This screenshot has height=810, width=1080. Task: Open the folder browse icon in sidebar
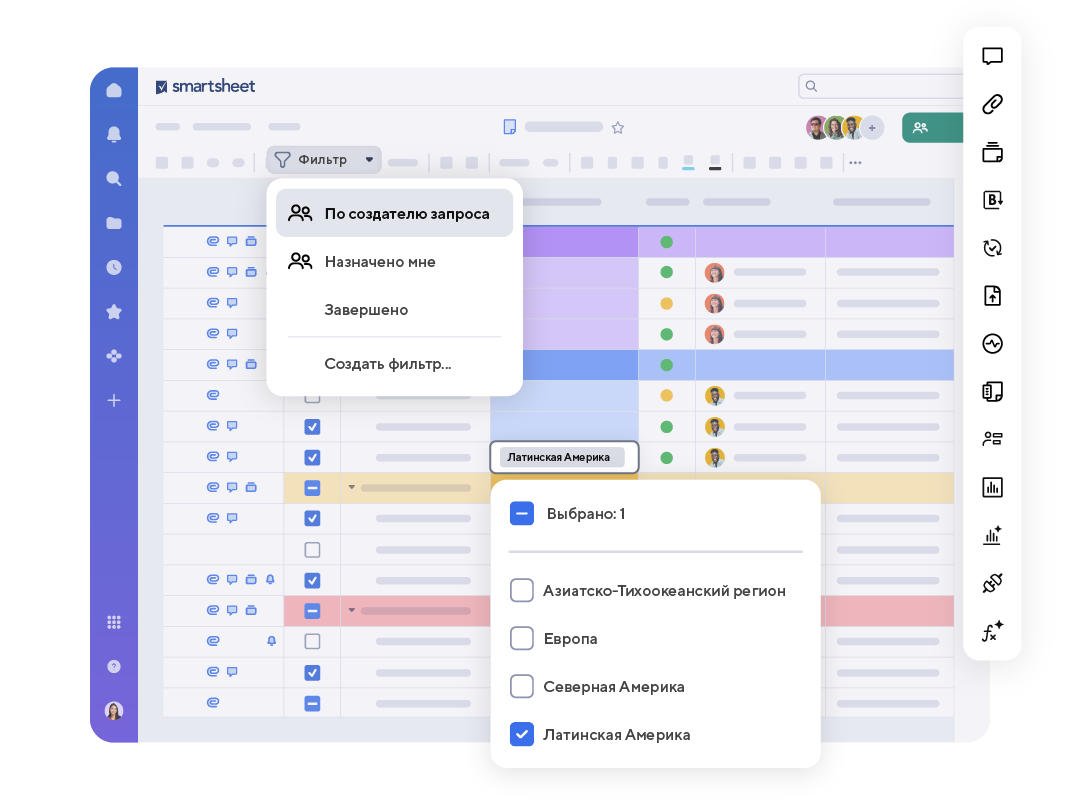pyautogui.click(x=114, y=223)
